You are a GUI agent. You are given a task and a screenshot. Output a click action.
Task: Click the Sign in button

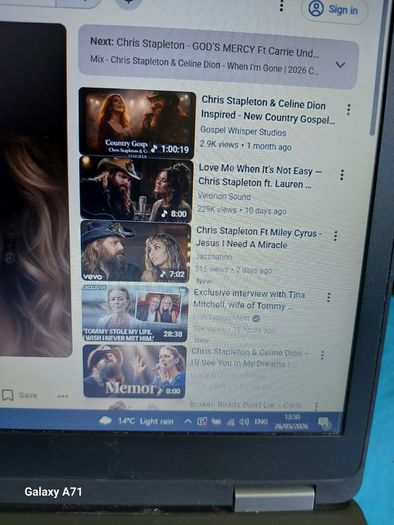pyautogui.click(x=335, y=10)
